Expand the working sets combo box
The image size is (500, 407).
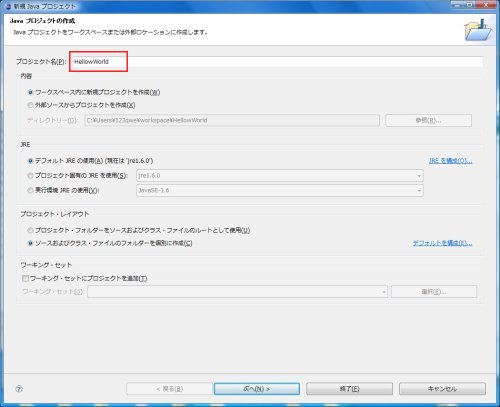237,292
